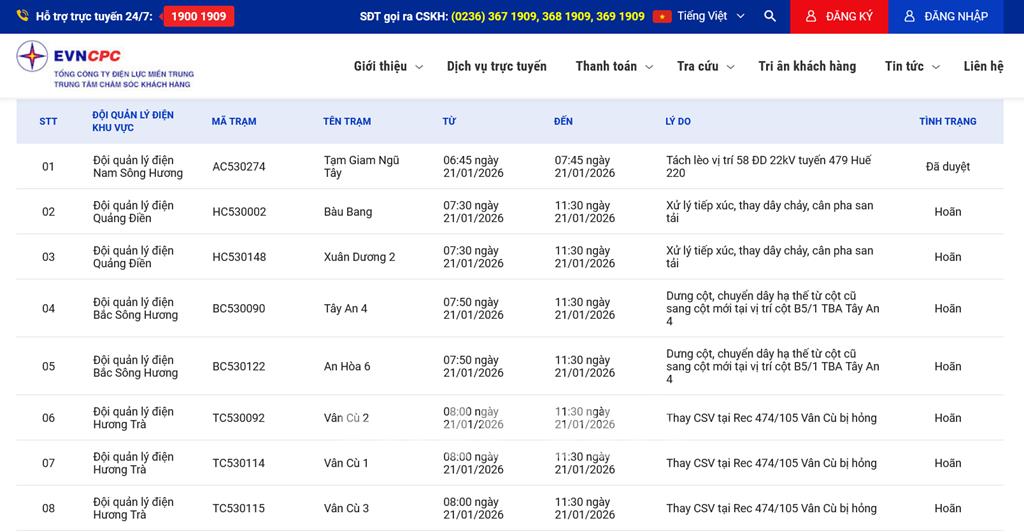Expand the Giới thiệu menu
The image size is (1024, 532).
tap(388, 67)
